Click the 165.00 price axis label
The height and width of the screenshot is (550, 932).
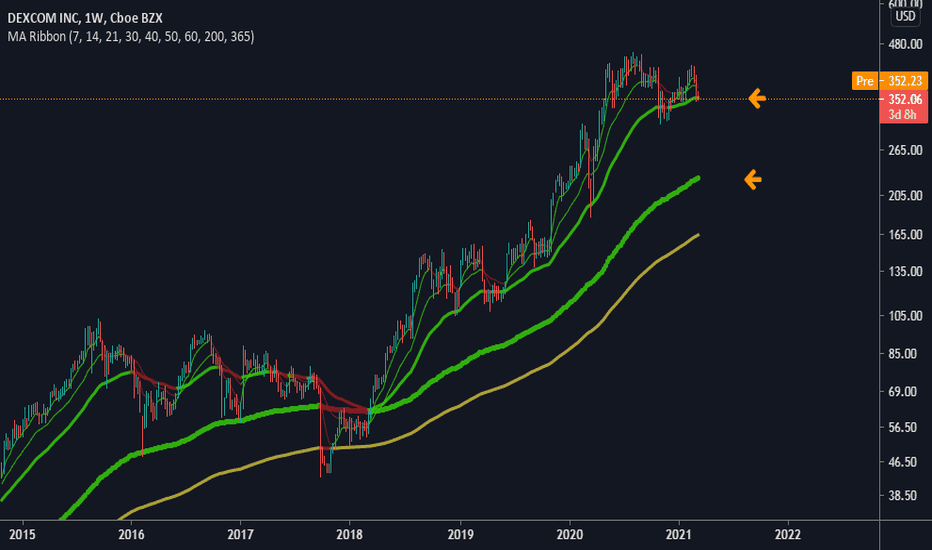(x=905, y=235)
